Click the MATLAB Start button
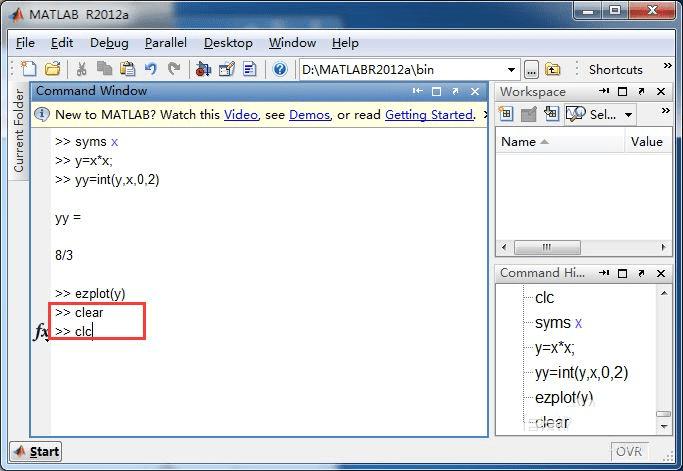Viewport: 683px width, 471px height. 36,451
